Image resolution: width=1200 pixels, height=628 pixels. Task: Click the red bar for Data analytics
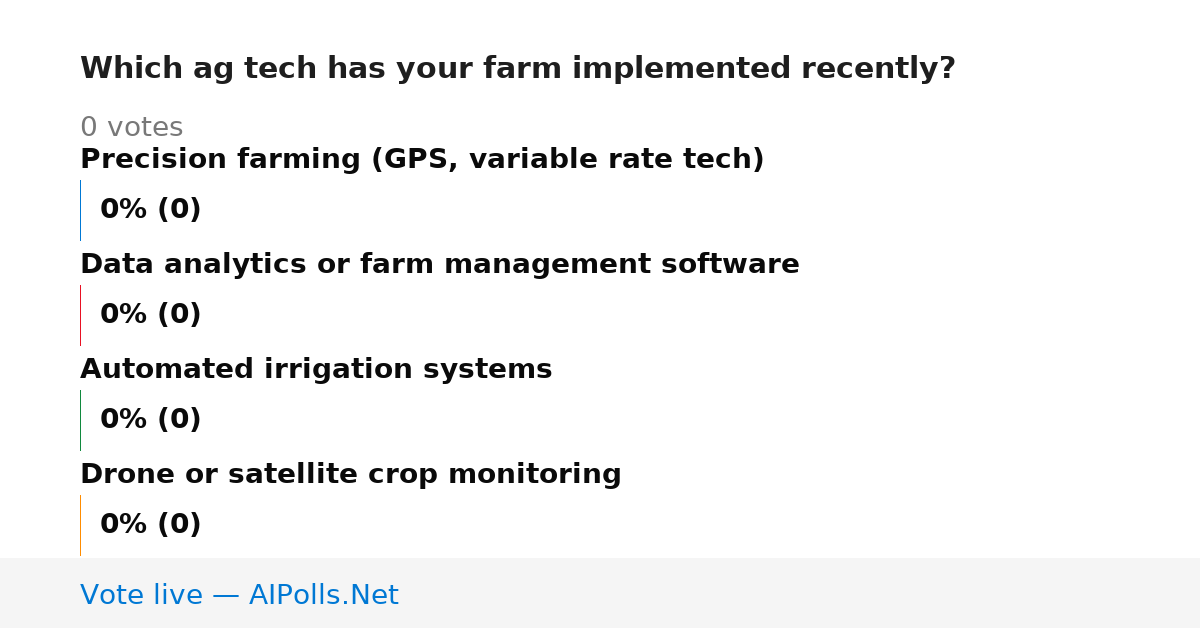point(80,315)
